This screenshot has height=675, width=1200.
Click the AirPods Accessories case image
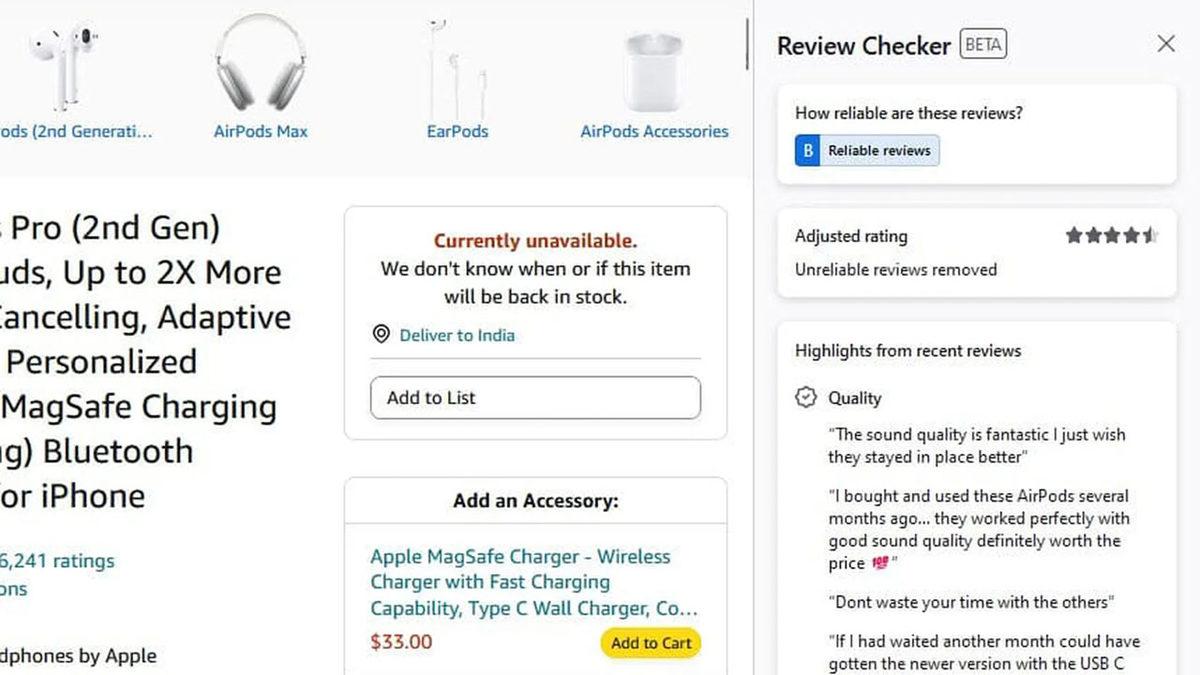(653, 70)
